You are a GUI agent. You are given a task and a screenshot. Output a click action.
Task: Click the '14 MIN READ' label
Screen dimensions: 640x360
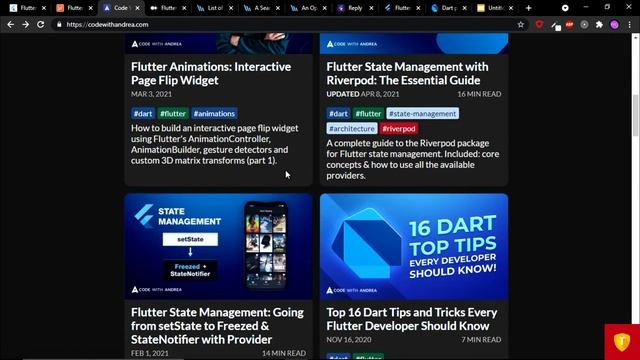click(284, 353)
